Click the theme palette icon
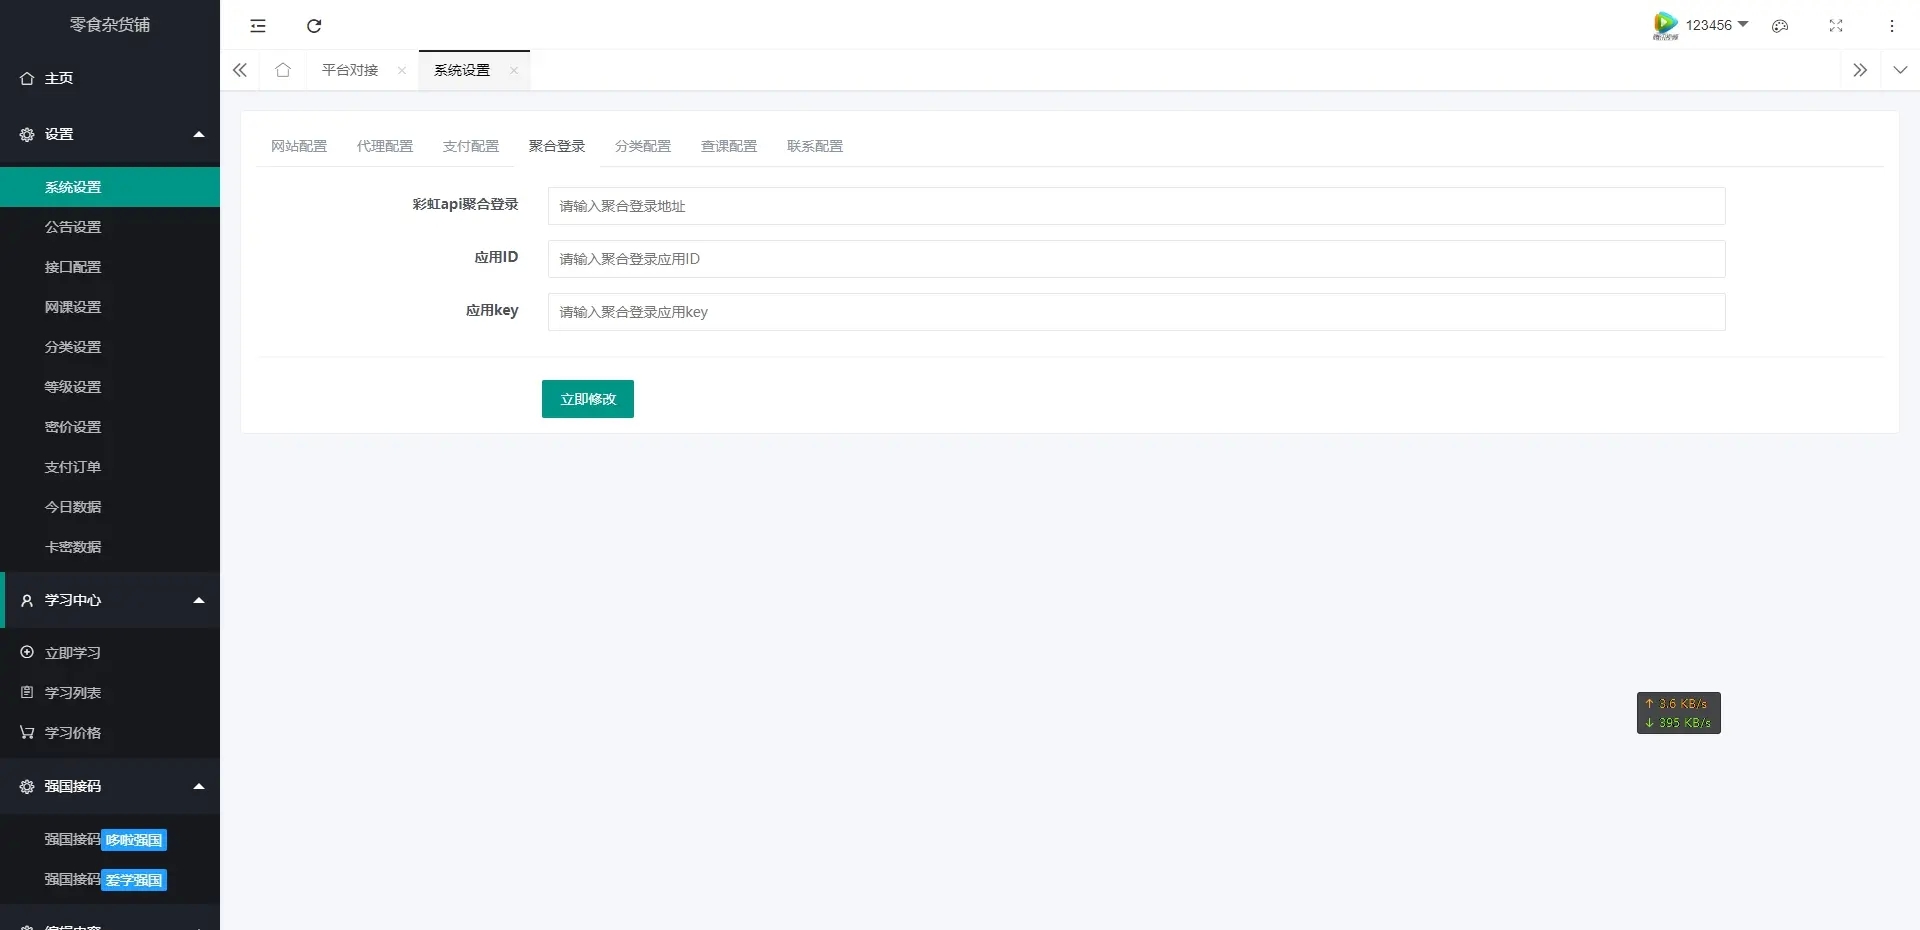Viewport: 1920px width, 930px height. tap(1780, 26)
